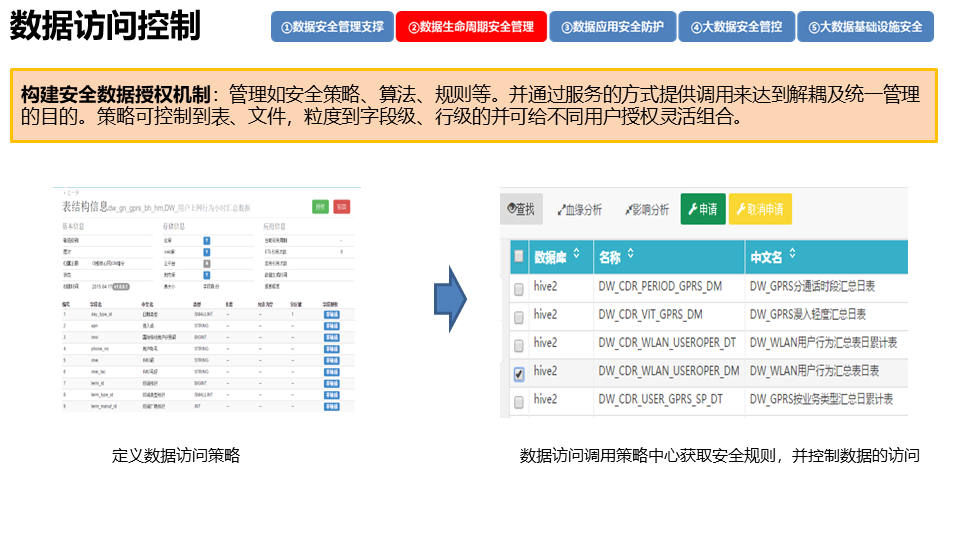Click the green button beside 表结构信息 title

[x=320, y=207]
